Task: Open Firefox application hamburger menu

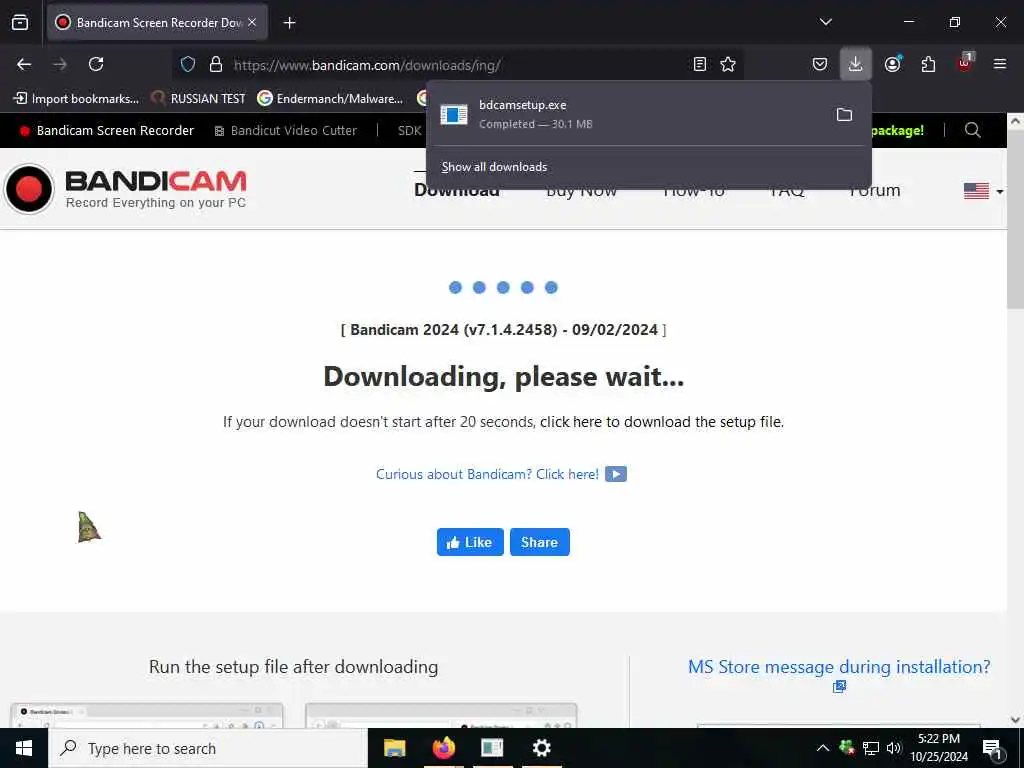Action: tap(1000, 64)
